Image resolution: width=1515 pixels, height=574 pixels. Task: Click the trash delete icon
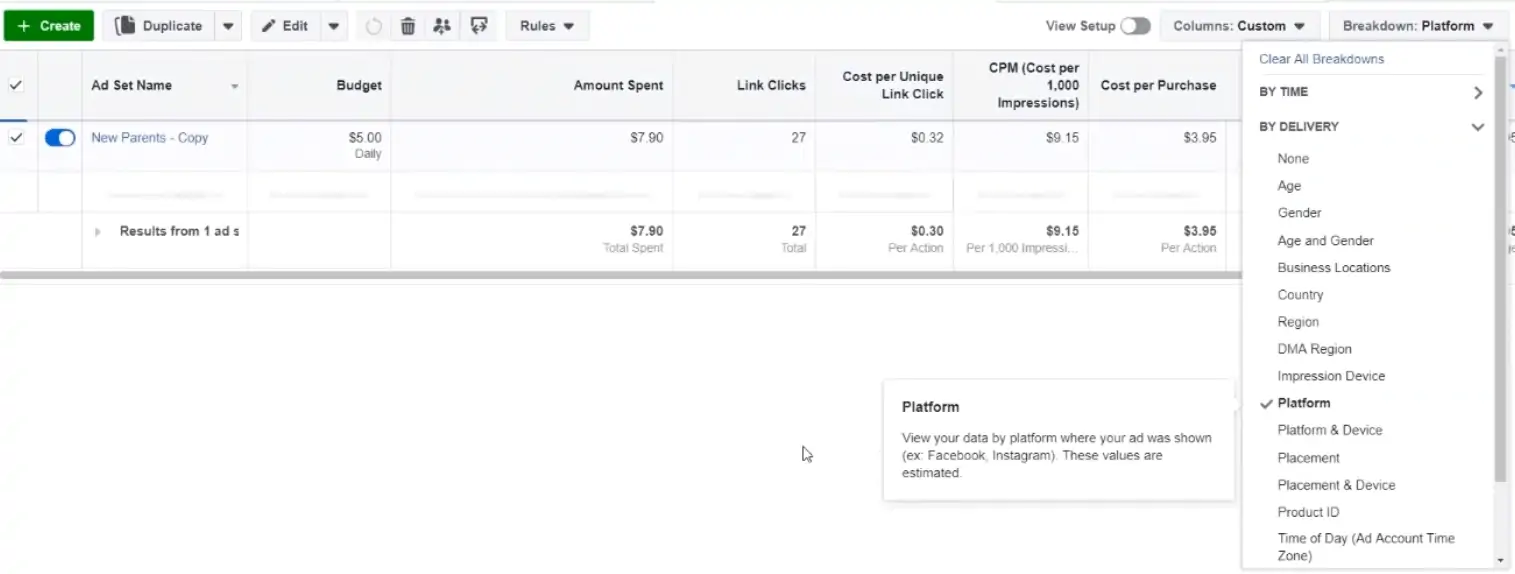(x=408, y=26)
